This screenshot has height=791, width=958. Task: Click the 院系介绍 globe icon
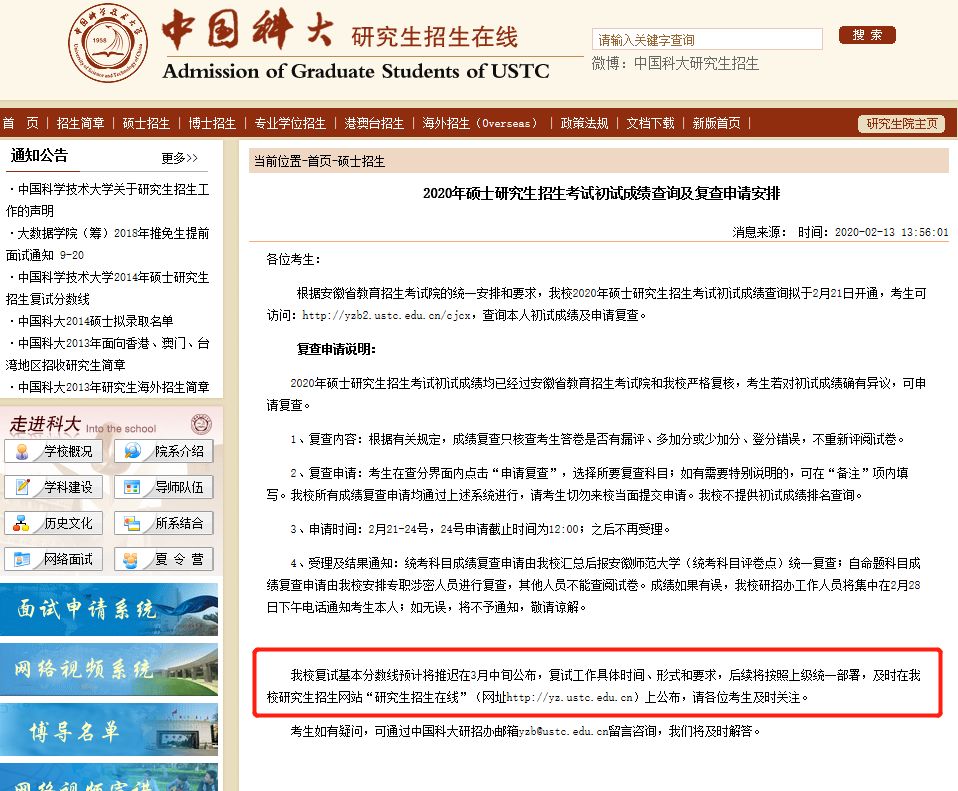pos(132,451)
